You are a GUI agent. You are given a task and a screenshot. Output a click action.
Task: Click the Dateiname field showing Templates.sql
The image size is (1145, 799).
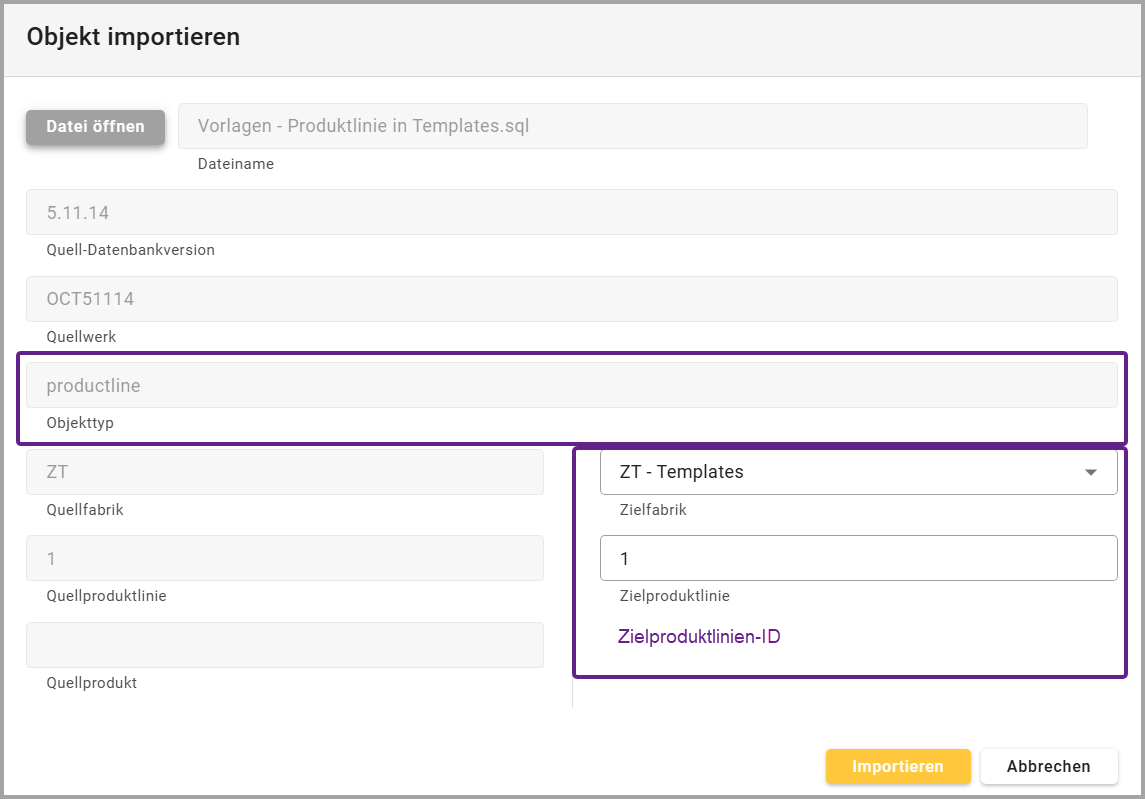coord(632,126)
